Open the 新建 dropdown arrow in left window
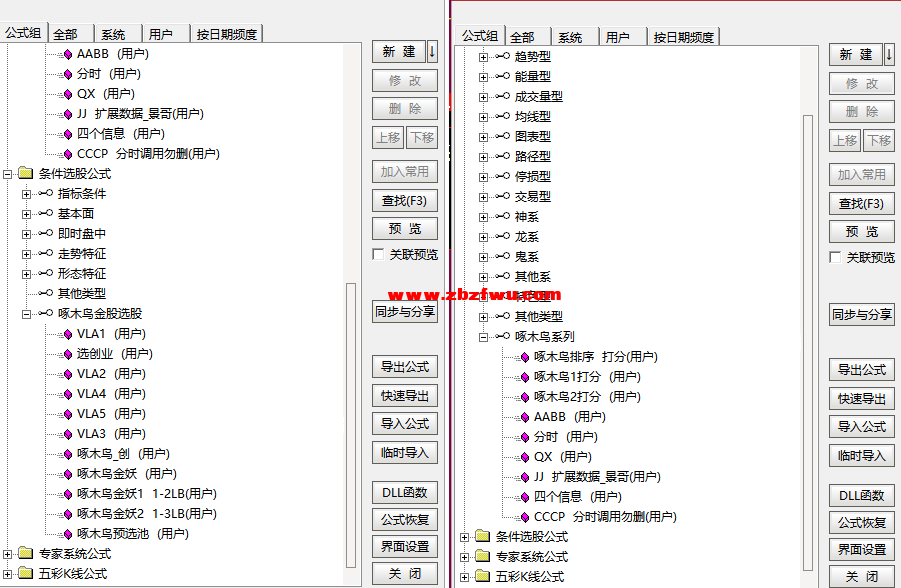The height and width of the screenshot is (588, 901). click(x=432, y=52)
